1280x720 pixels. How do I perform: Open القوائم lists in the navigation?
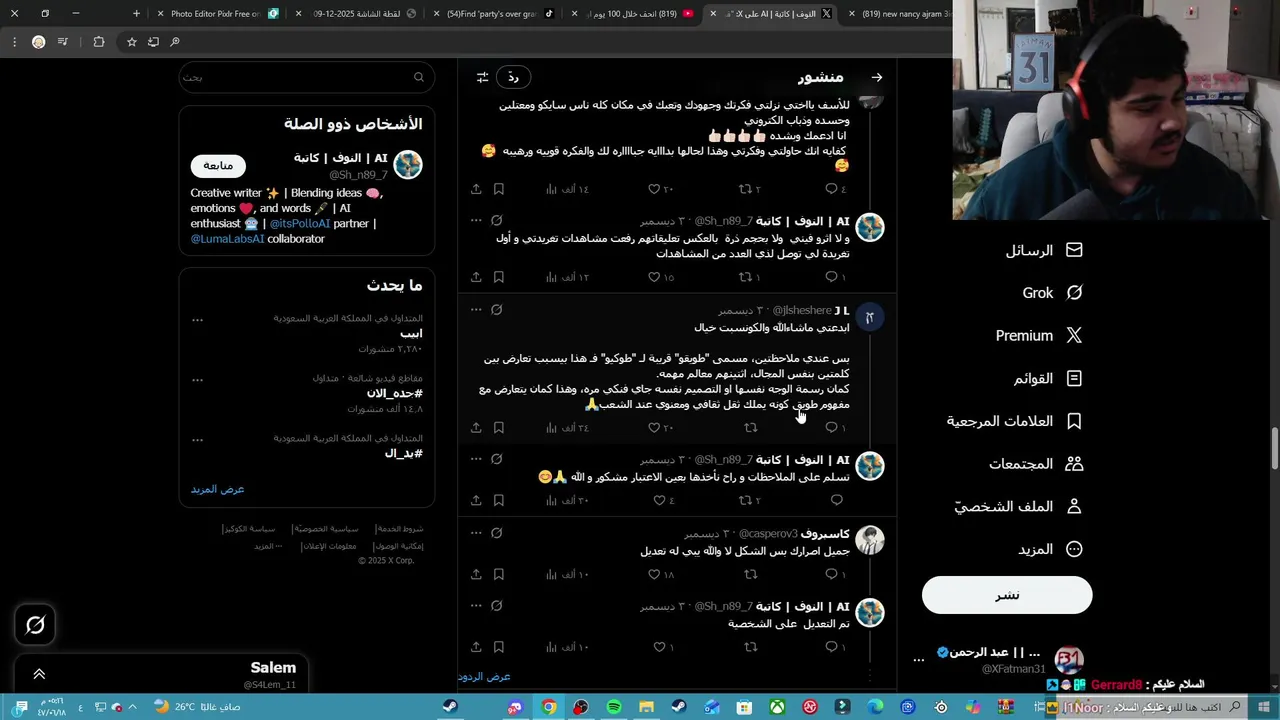1048,379
